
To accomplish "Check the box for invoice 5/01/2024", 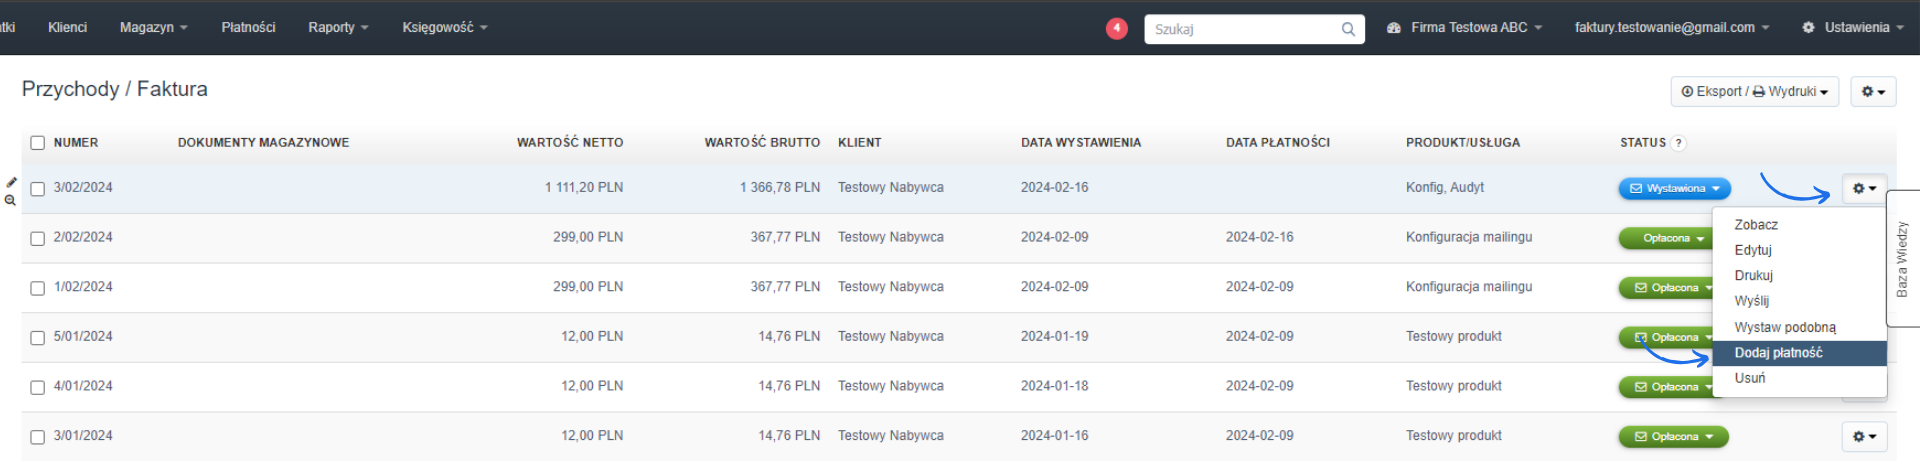I will pos(38,338).
